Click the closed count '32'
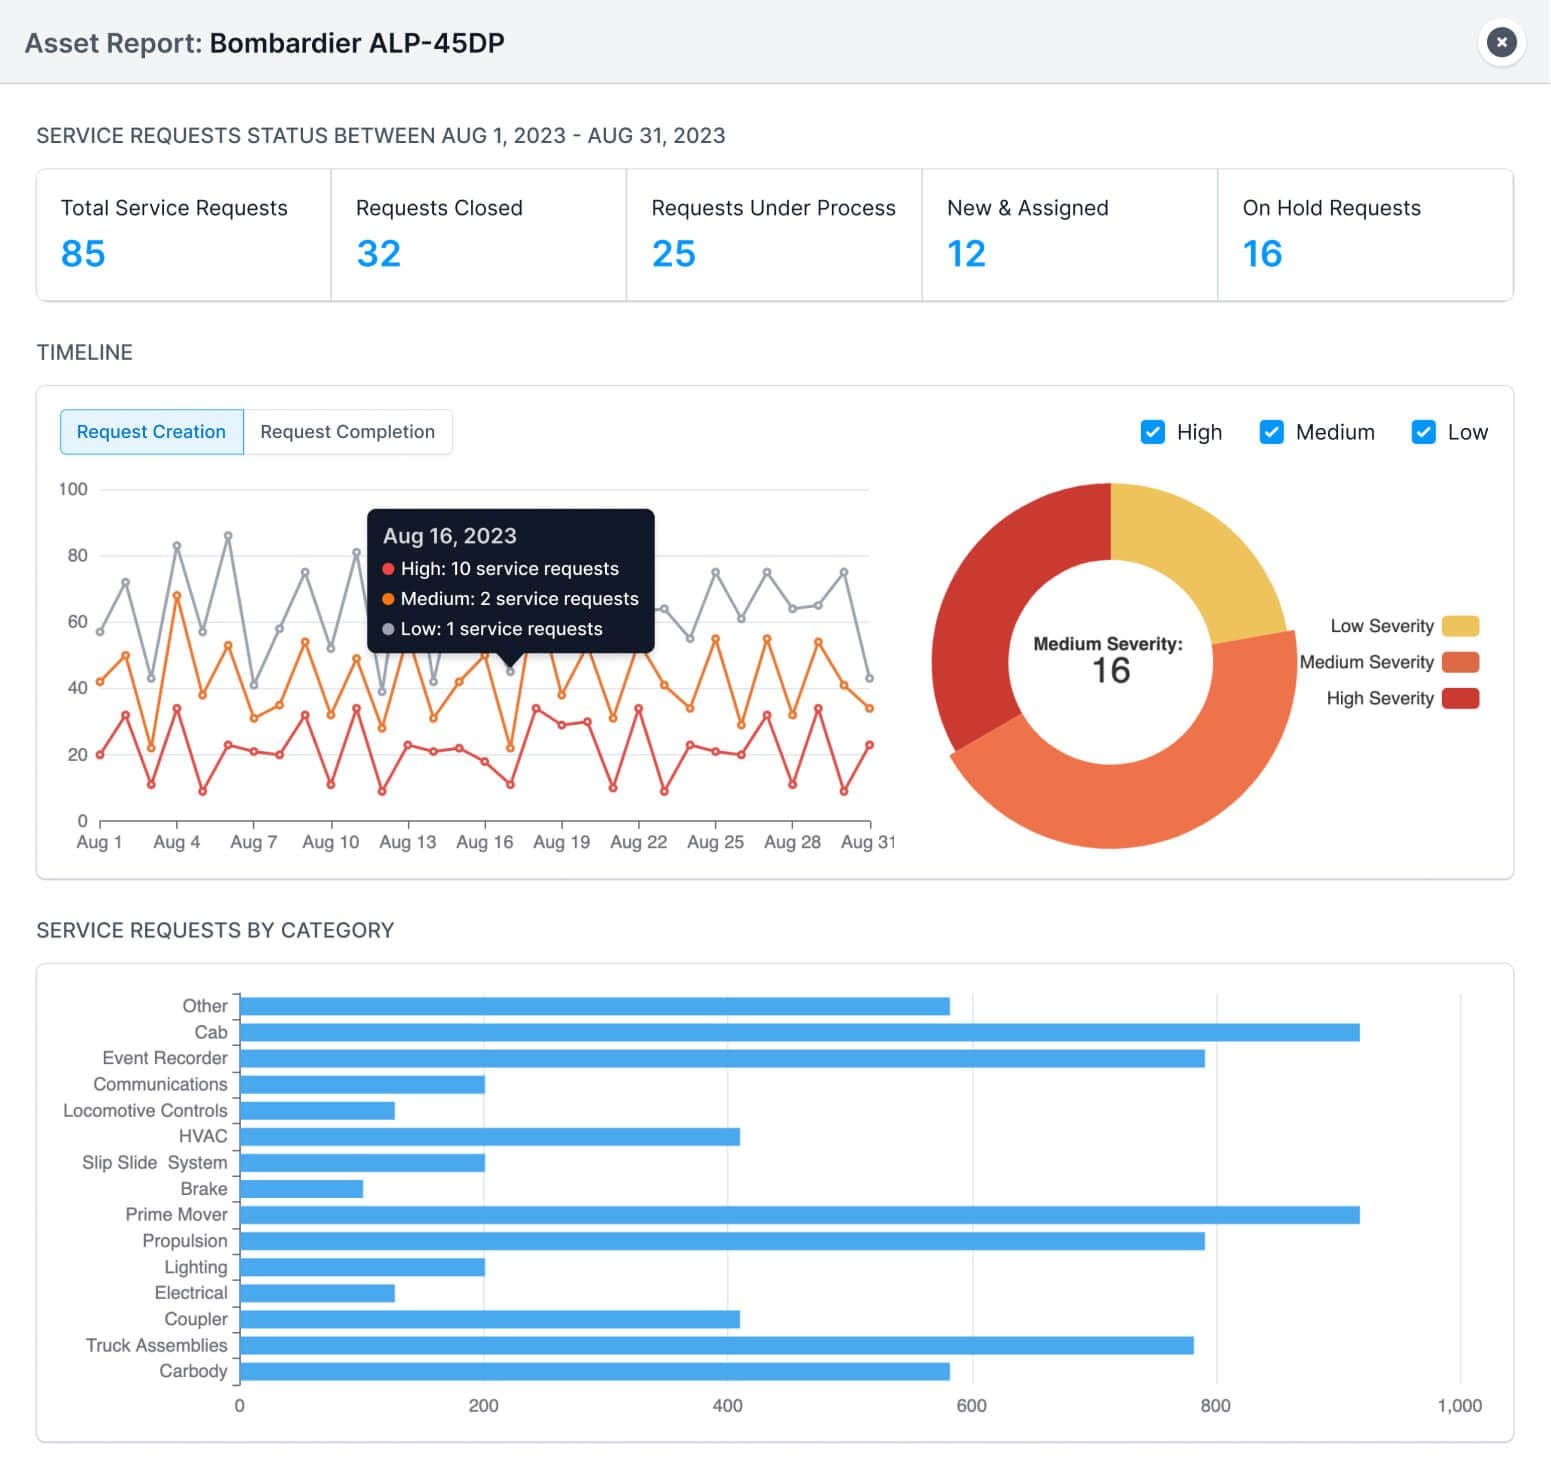This screenshot has width=1551, height=1478. point(379,254)
